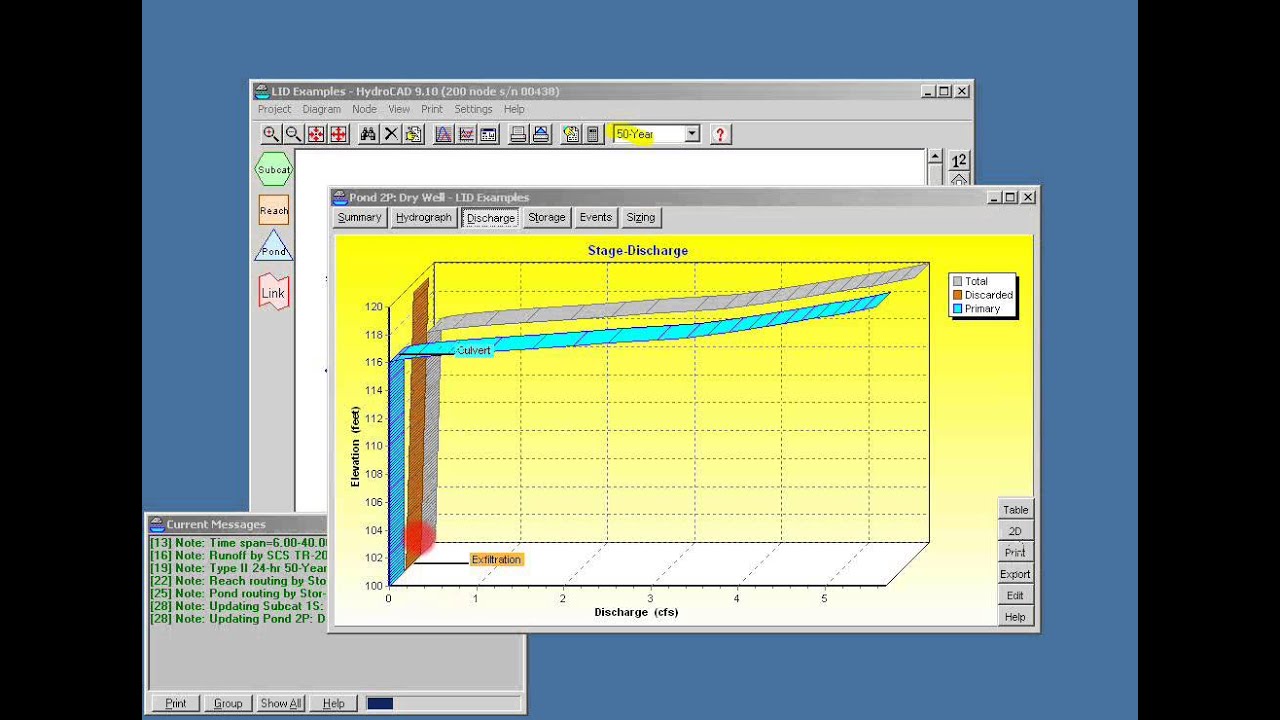Select the Pond node tool
Screen dimensions: 1280x720
(274, 246)
